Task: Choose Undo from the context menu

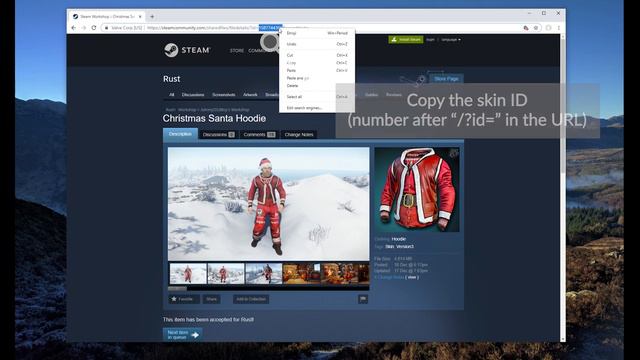Action: 317,44
